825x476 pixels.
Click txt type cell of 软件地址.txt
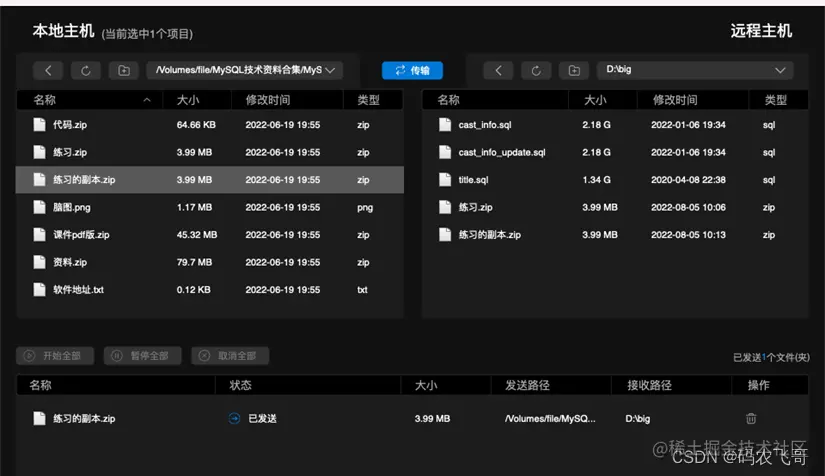click(x=363, y=290)
